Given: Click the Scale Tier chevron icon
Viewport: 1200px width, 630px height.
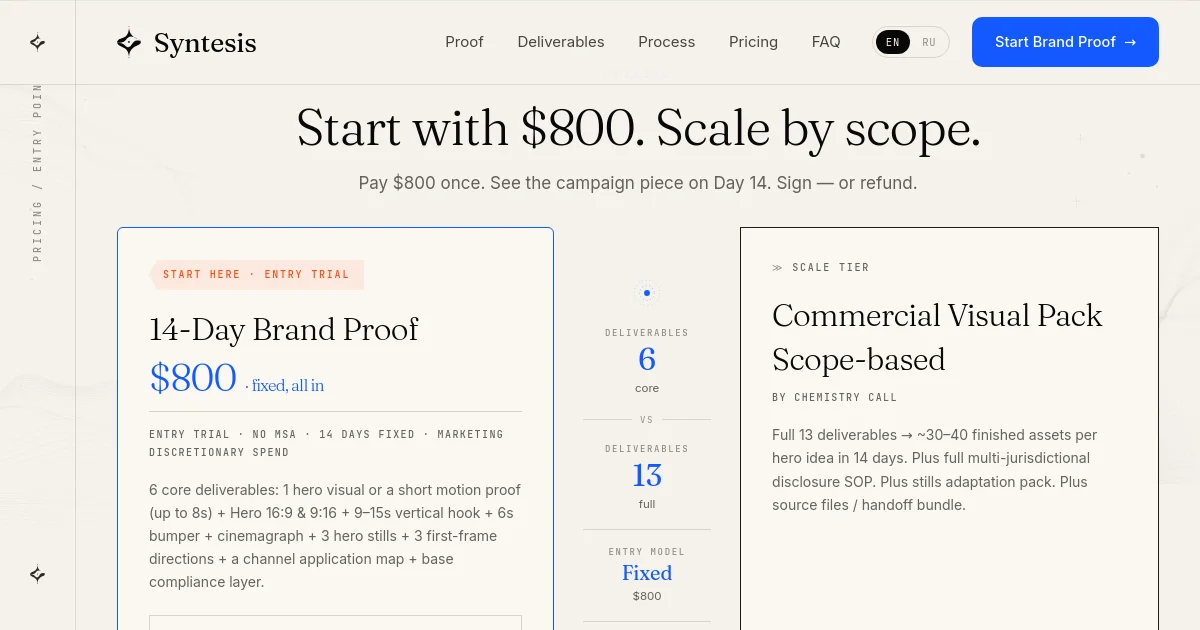Looking at the screenshot, I should tap(777, 268).
